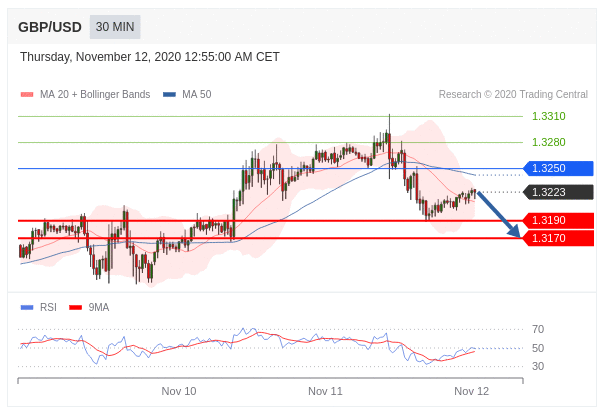This screenshot has width=604, height=413.
Task: Click the RSI 30 level label
Action: [538, 366]
